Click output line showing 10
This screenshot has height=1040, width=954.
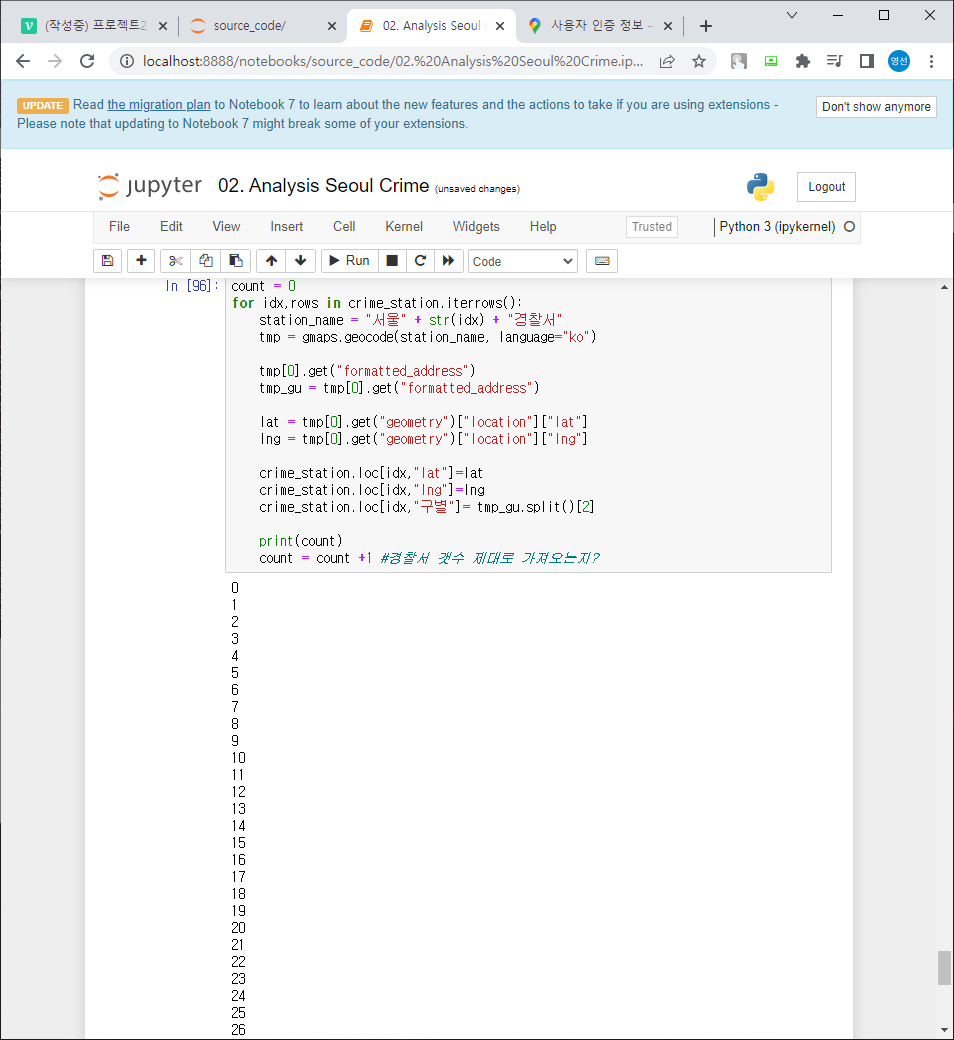click(x=239, y=758)
